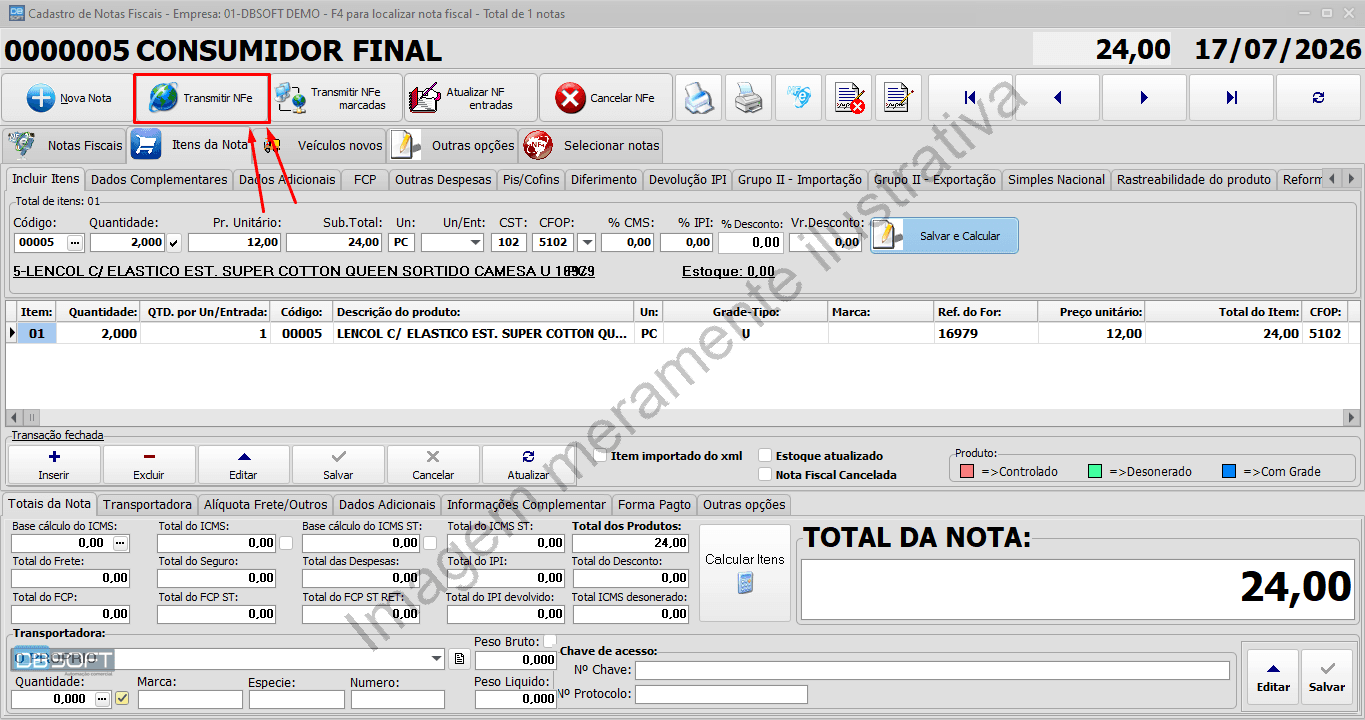The height and width of the screenshot is (720, 1365).
Task: Click the gray printer icon
Action: 749,98
